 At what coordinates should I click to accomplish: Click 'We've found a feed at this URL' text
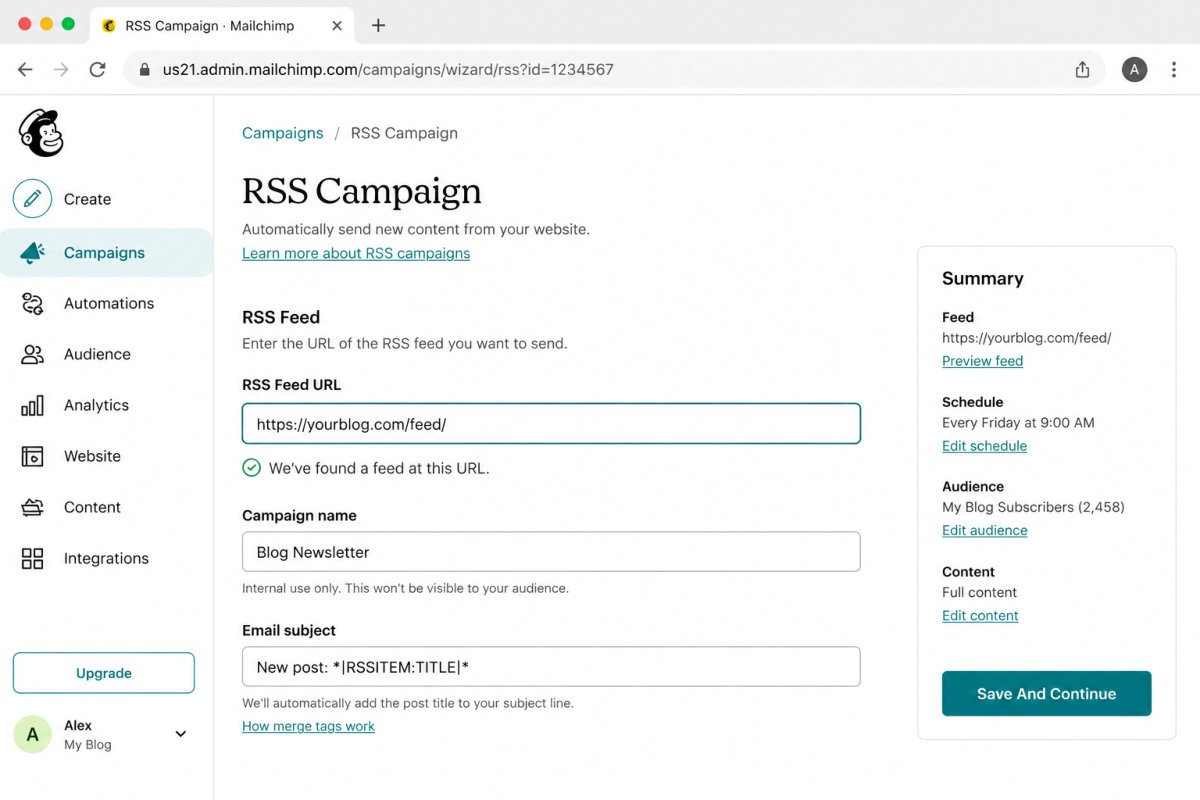pos(379,468)
